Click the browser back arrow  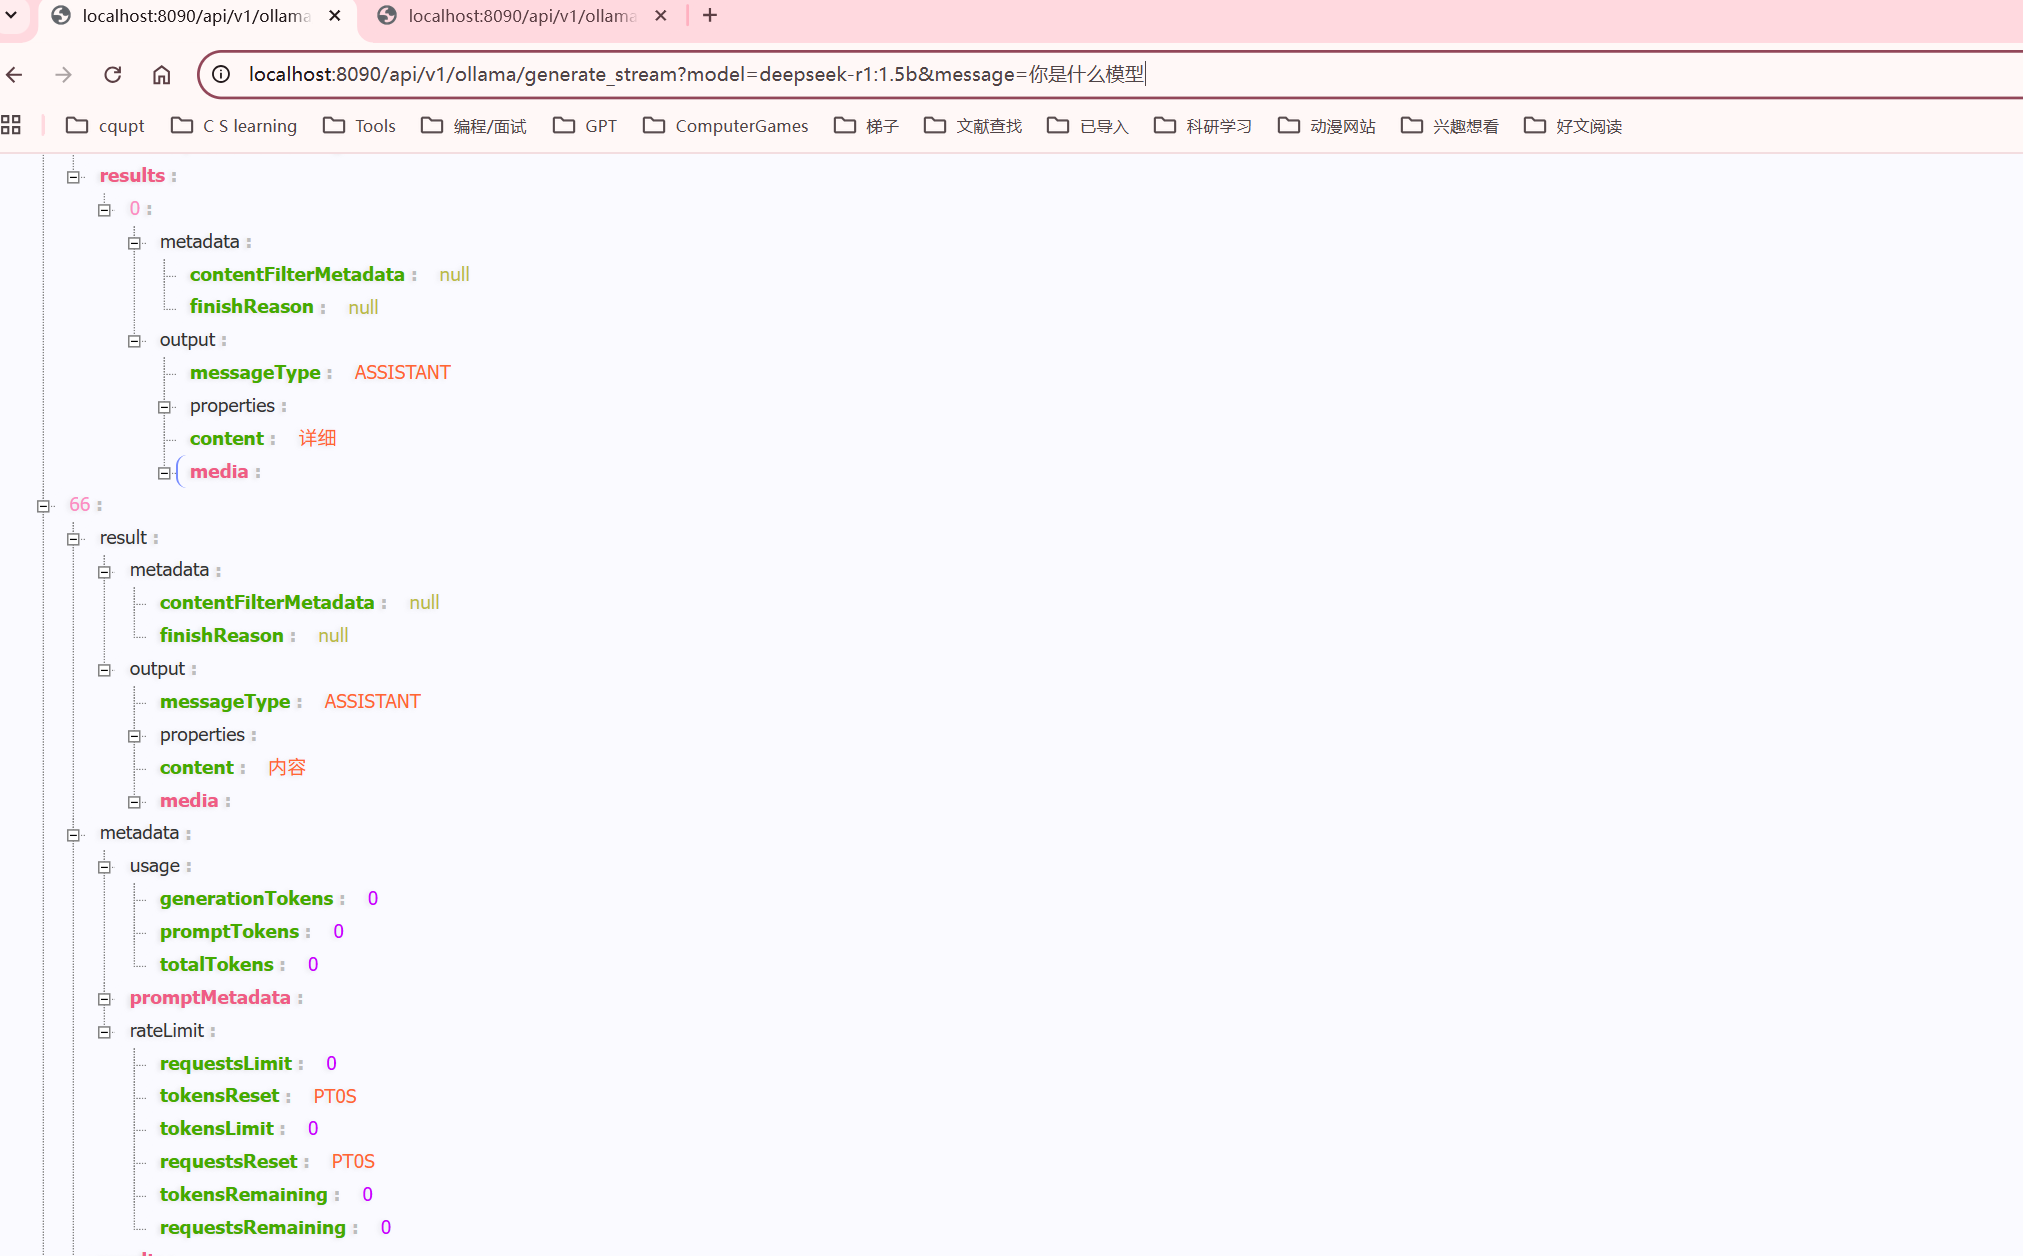[x=14, y=75]
